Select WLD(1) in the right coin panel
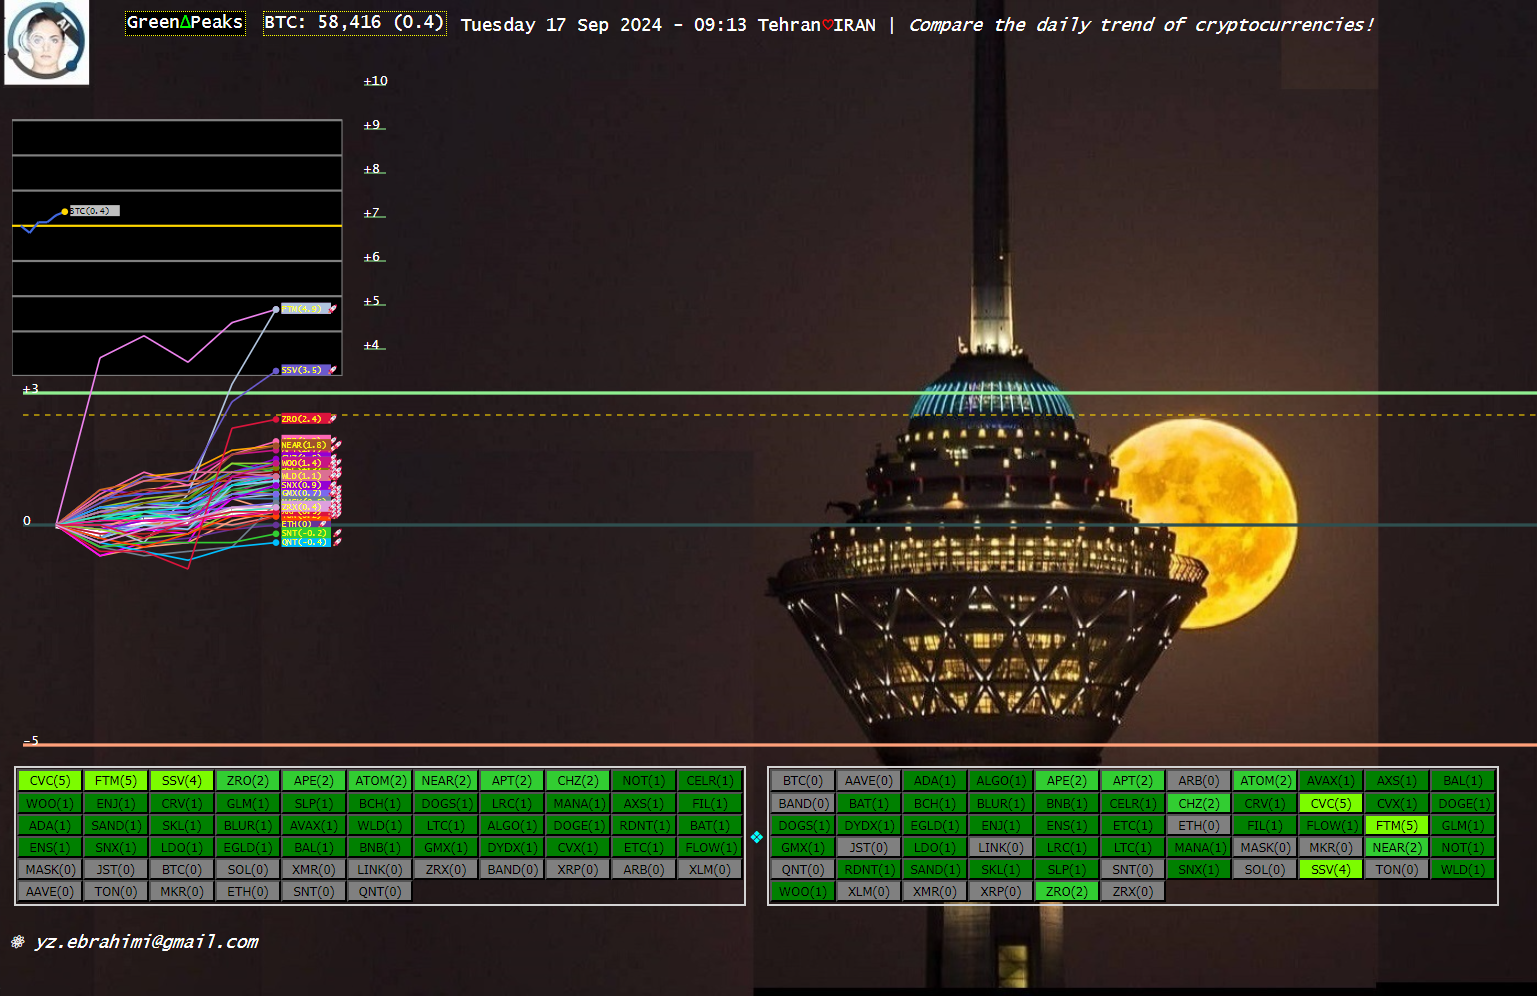 (1463, 869)
